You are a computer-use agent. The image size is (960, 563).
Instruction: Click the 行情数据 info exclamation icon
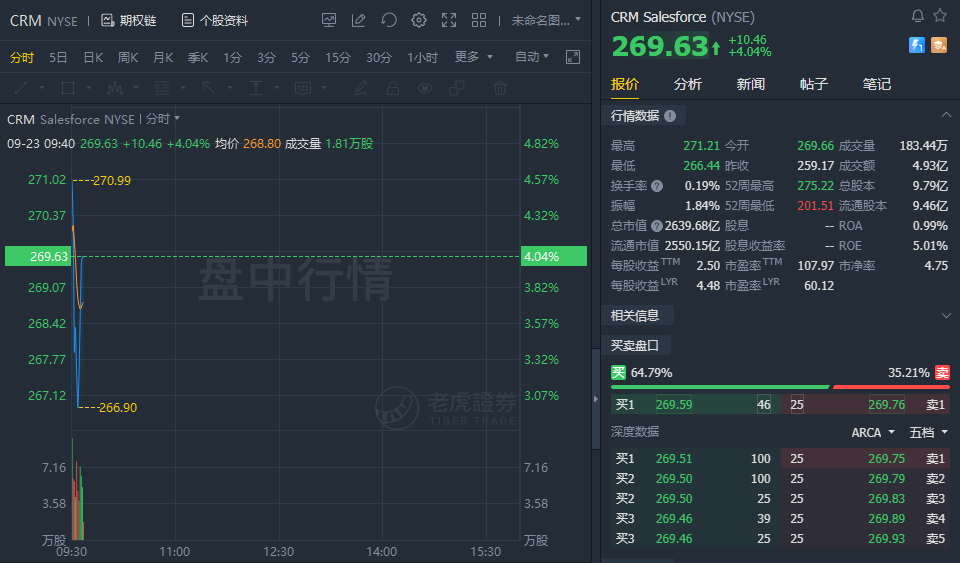(670, 116)
